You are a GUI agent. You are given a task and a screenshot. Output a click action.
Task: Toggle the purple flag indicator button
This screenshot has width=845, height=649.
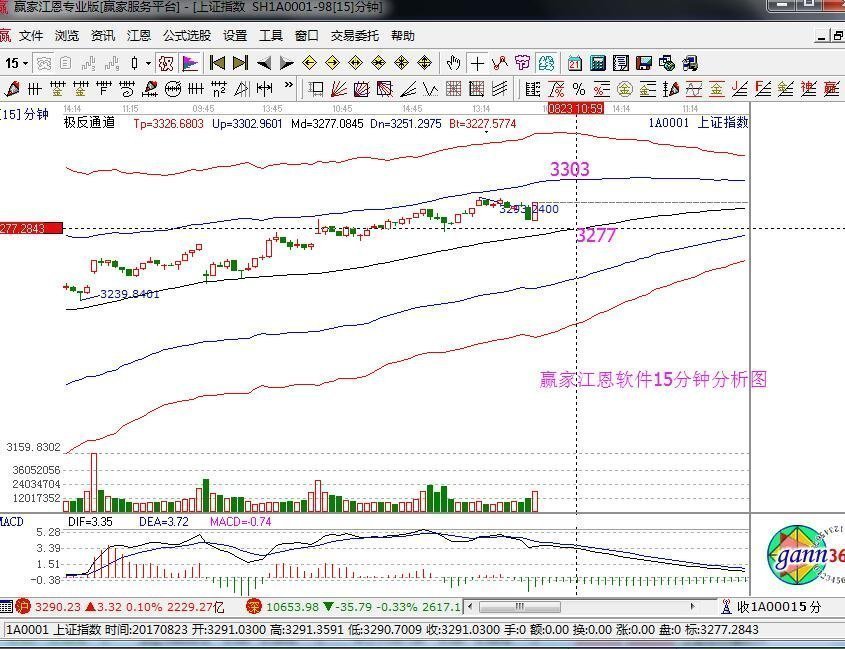(x=190, y=64)
